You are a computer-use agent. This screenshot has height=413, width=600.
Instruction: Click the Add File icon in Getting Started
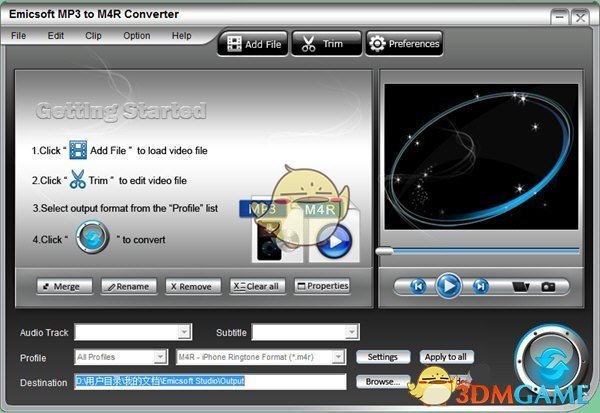[78, 150]
